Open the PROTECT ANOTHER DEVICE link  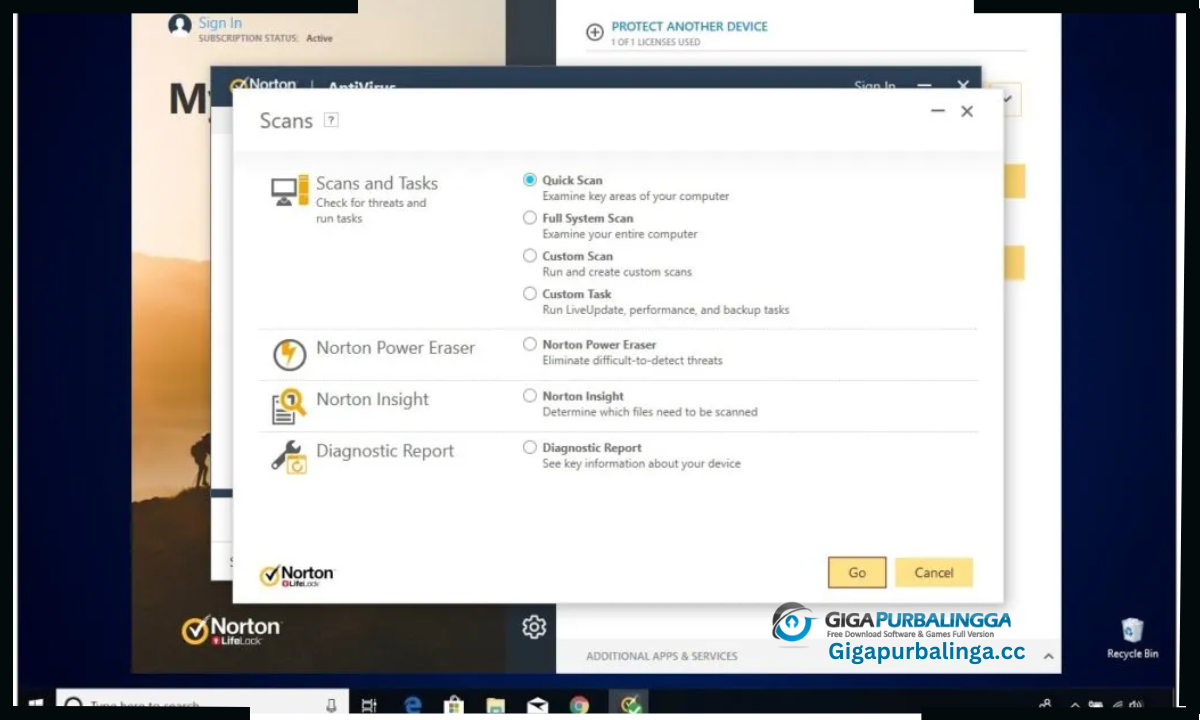pos(690,26)
